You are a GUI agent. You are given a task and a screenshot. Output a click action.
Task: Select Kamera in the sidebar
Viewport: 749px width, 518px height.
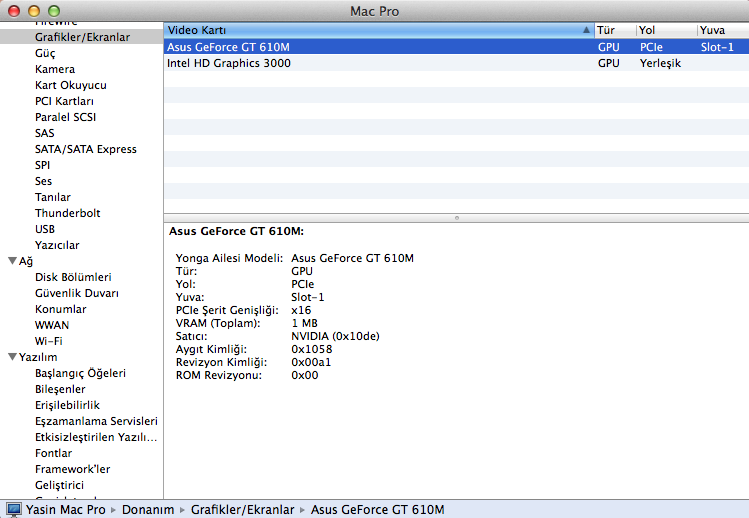[55, 69]
